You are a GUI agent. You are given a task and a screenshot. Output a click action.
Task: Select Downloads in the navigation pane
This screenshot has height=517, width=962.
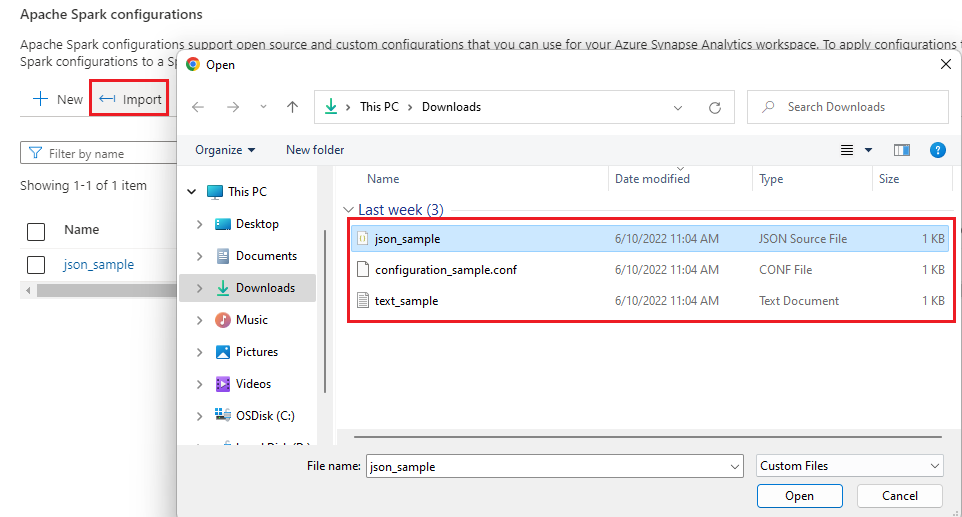(265, 288)
